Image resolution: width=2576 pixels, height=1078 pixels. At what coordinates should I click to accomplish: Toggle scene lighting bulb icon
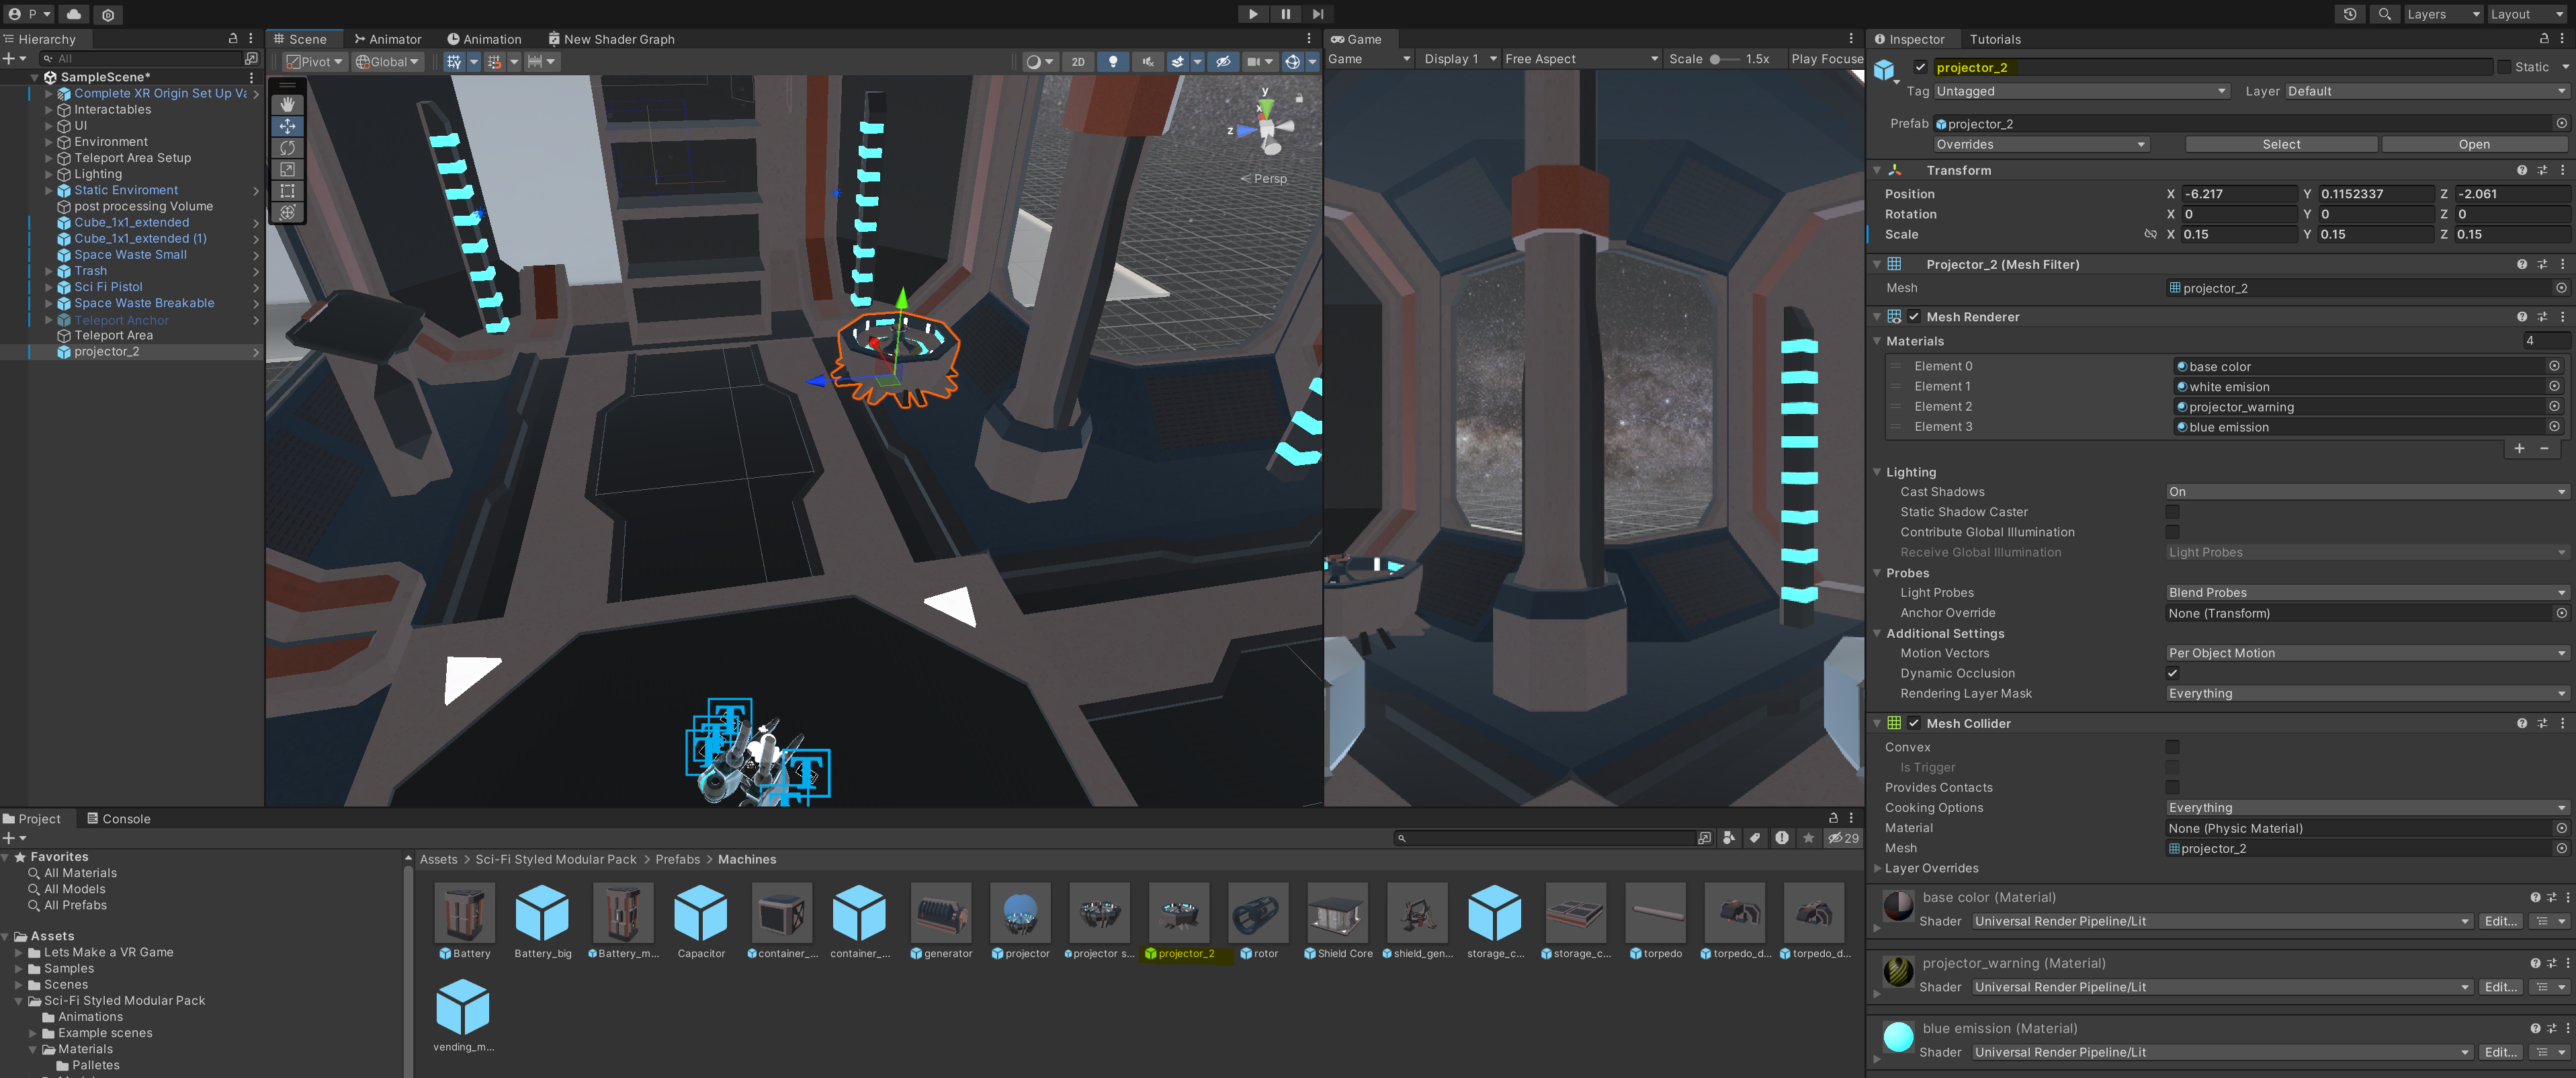click(x=1112, y=61)
